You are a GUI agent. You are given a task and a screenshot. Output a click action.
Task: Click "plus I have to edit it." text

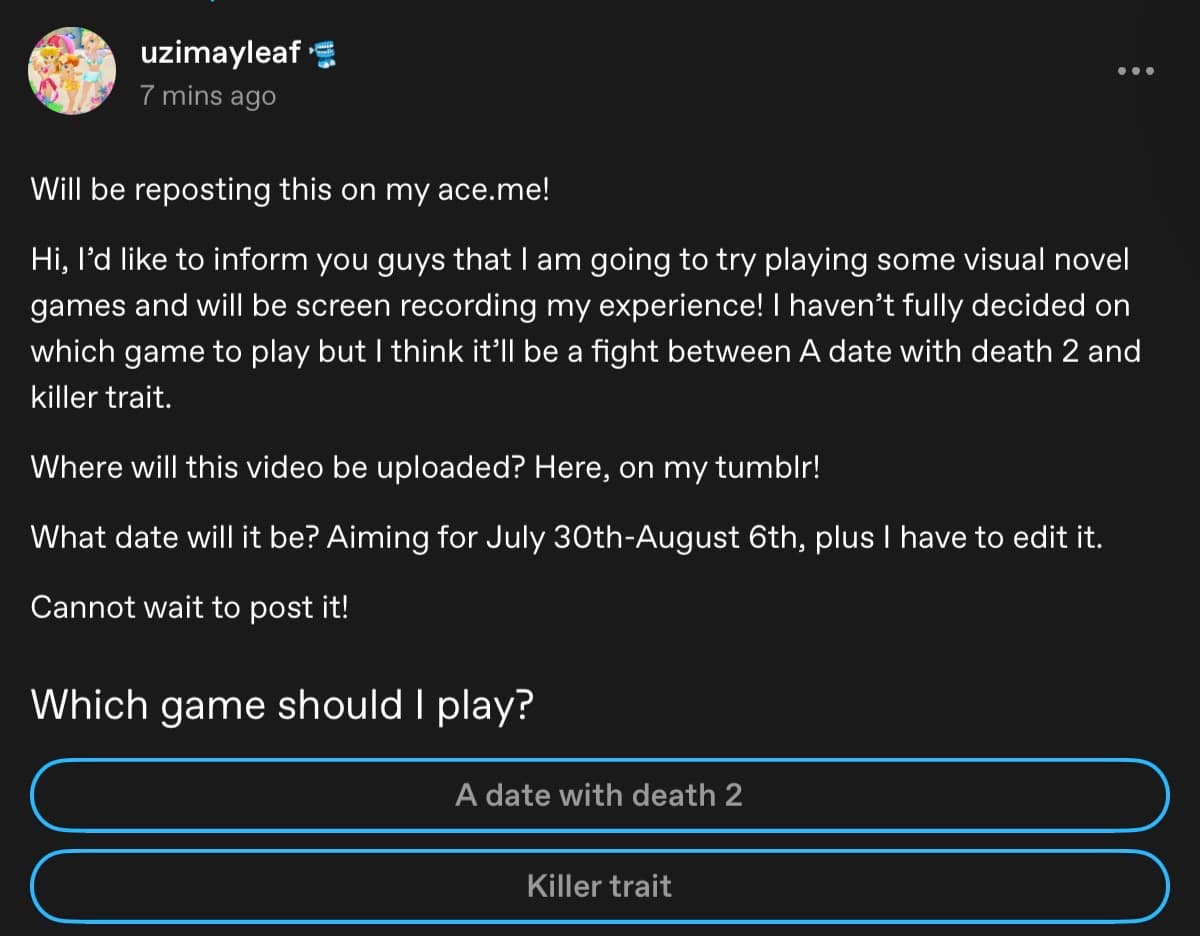pyautogui.click(x=959, y=538)
